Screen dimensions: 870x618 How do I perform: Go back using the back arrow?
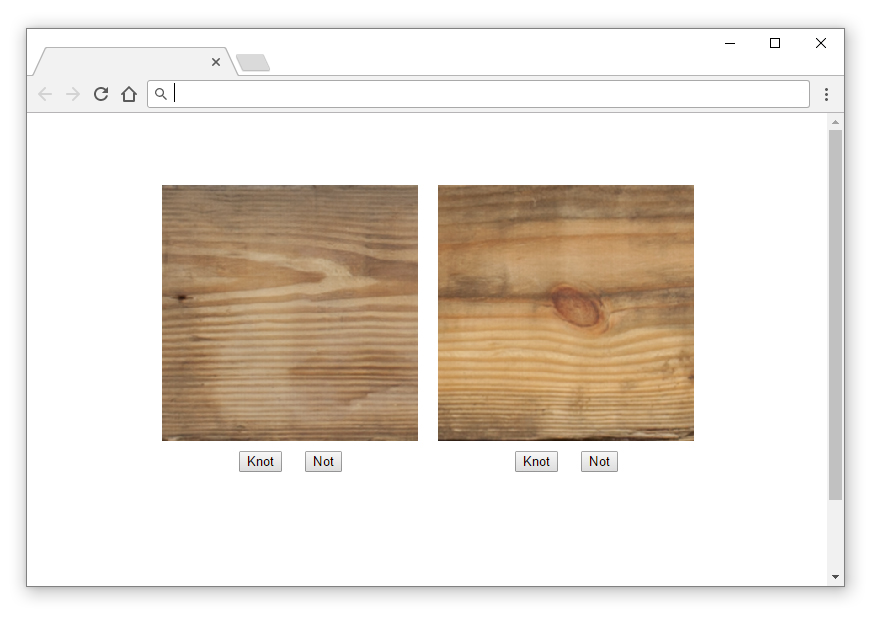tap(45, 94)
